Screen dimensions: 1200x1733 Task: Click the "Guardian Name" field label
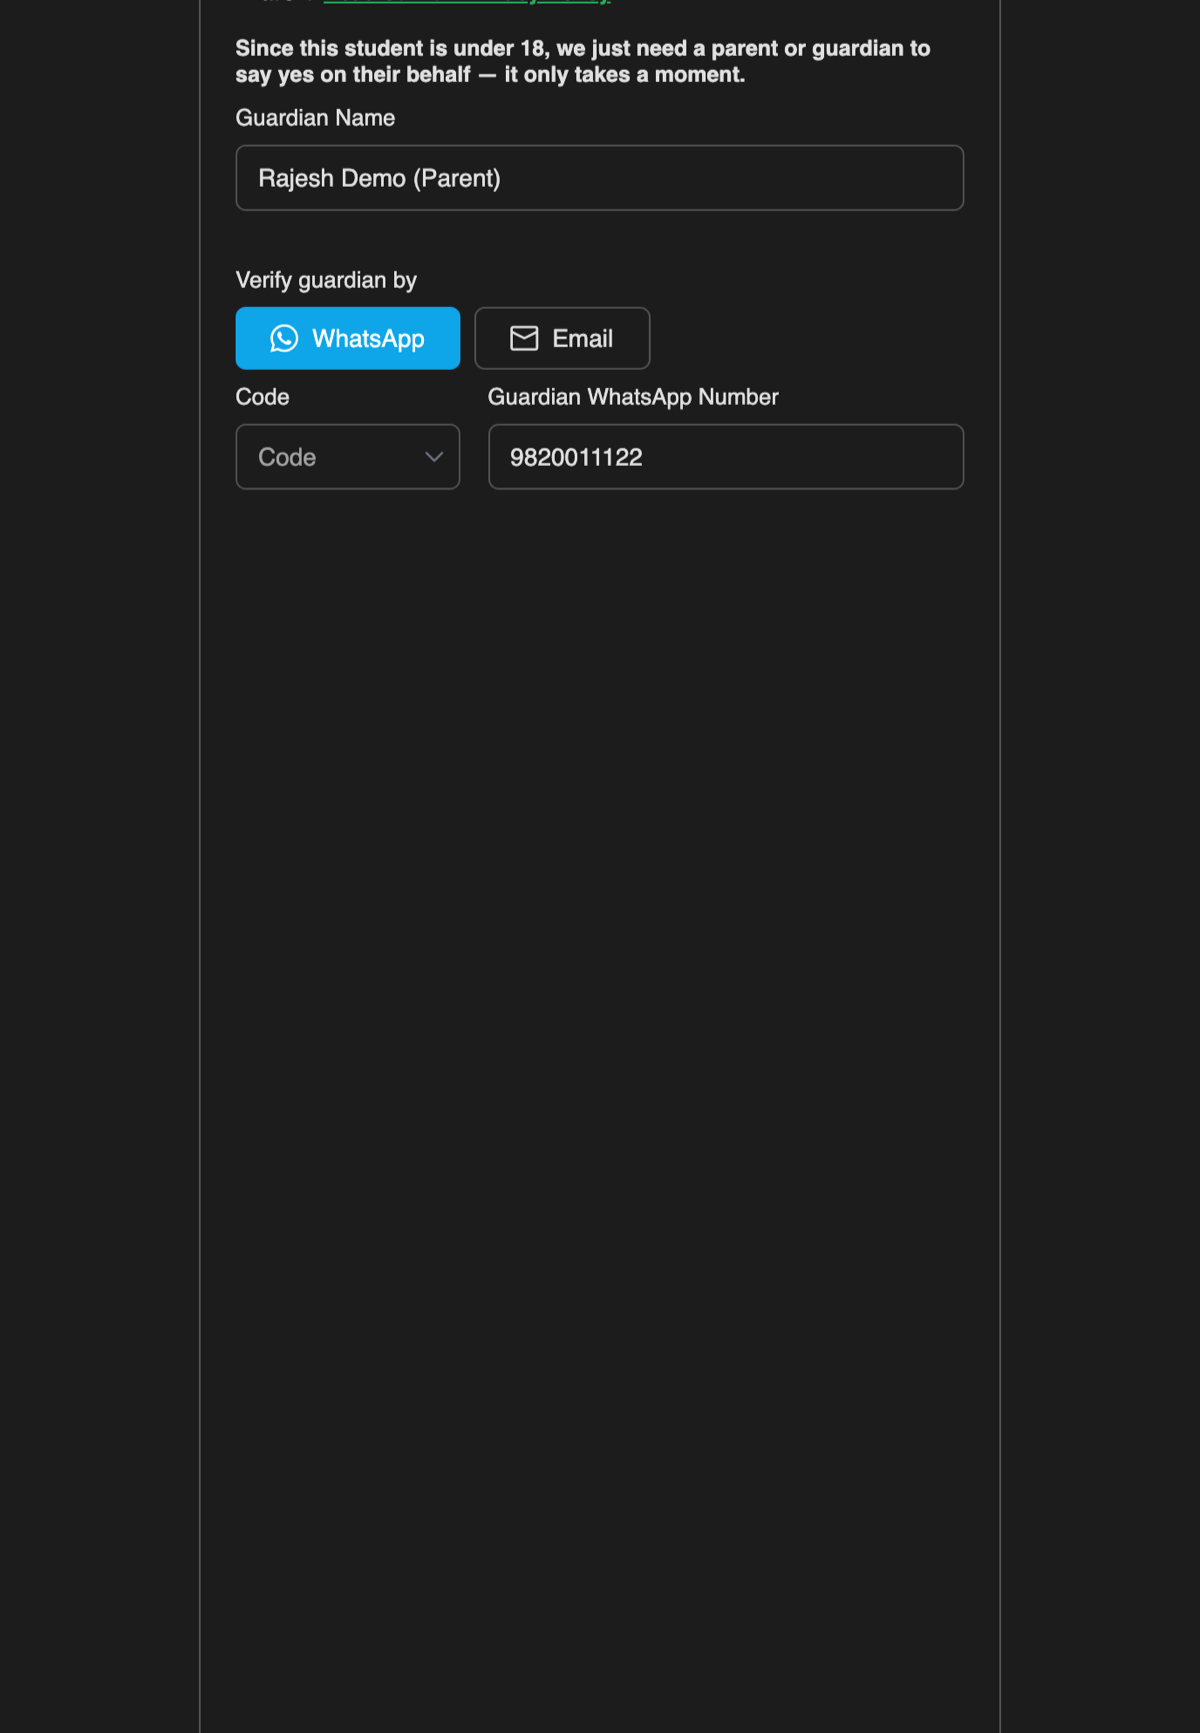[315, 118]
